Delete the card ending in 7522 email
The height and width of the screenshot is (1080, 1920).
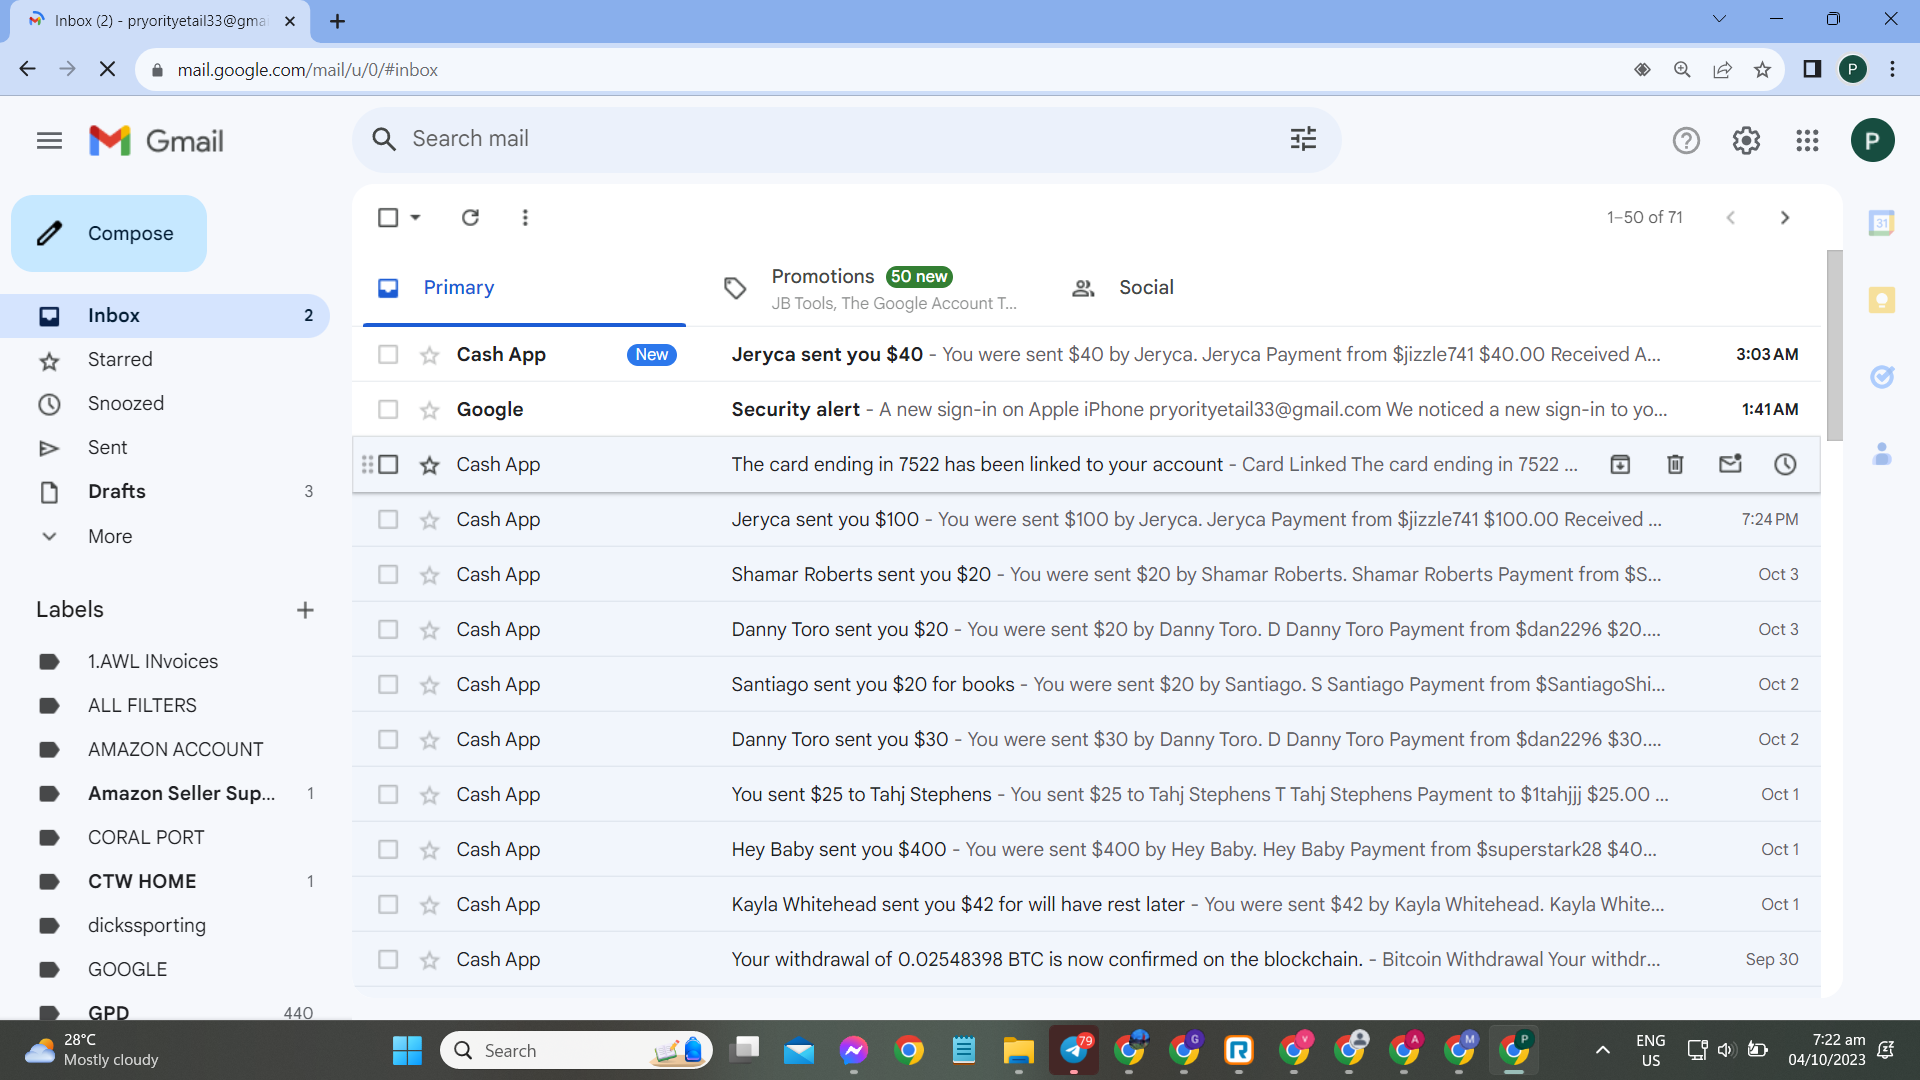1675,464
